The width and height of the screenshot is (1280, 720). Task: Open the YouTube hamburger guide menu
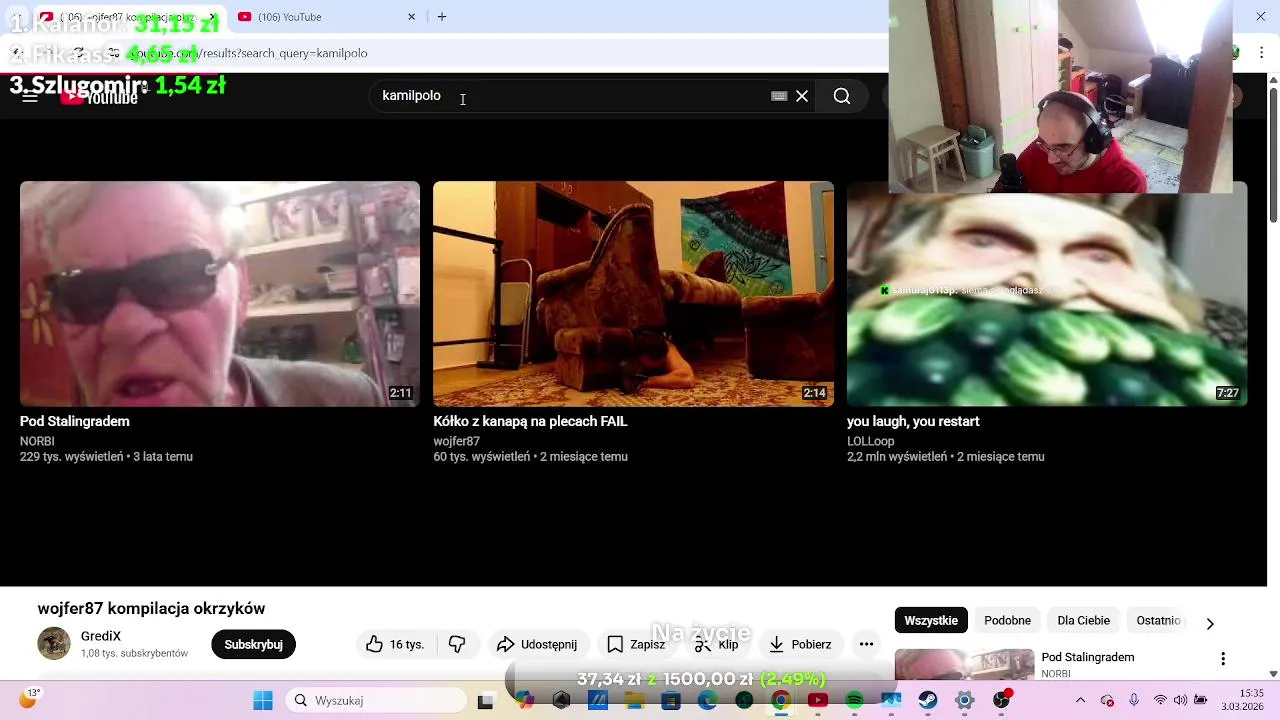click(30, 96)
